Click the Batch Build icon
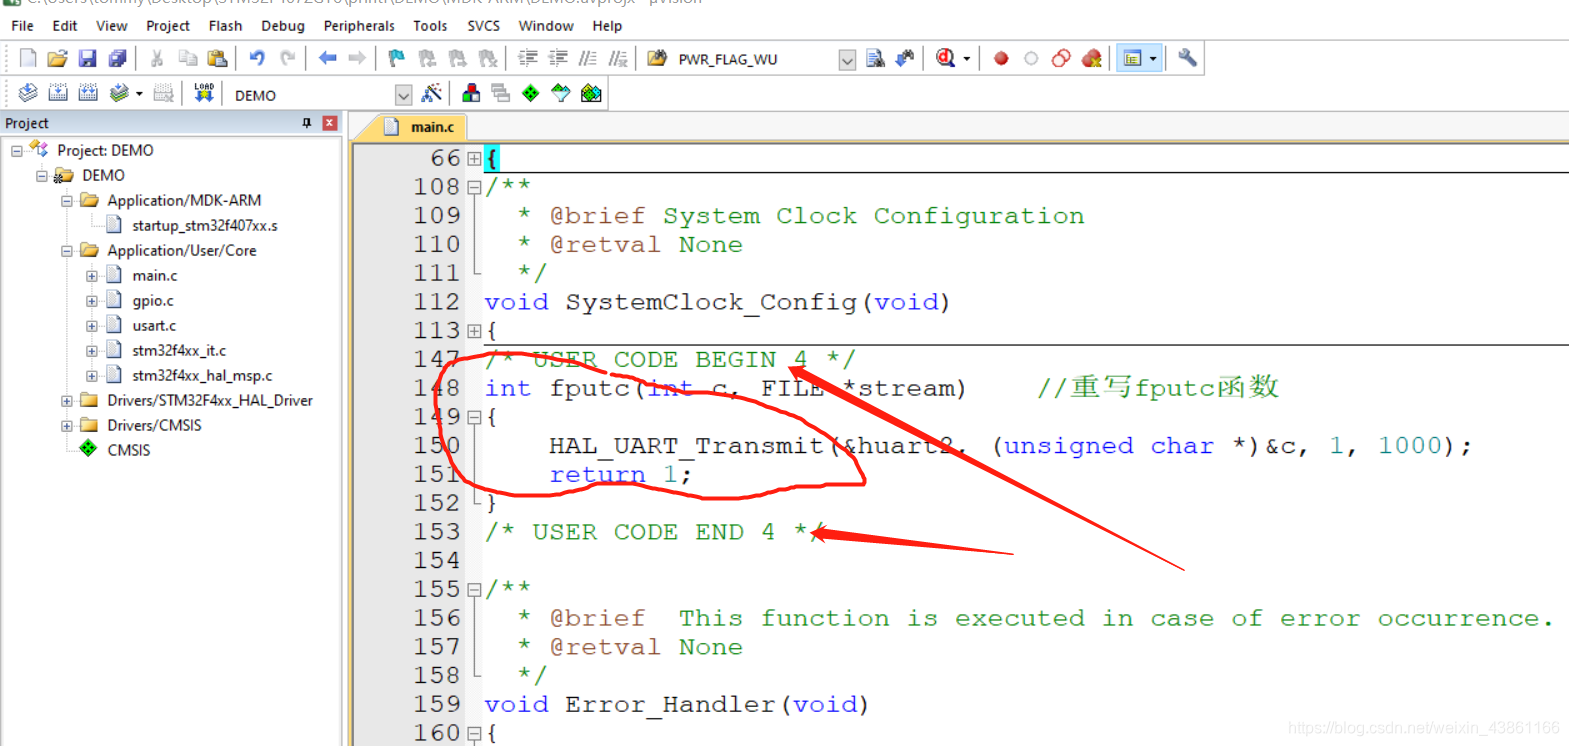The width and height of the screenshot is (1569, 746). (119, 93)
